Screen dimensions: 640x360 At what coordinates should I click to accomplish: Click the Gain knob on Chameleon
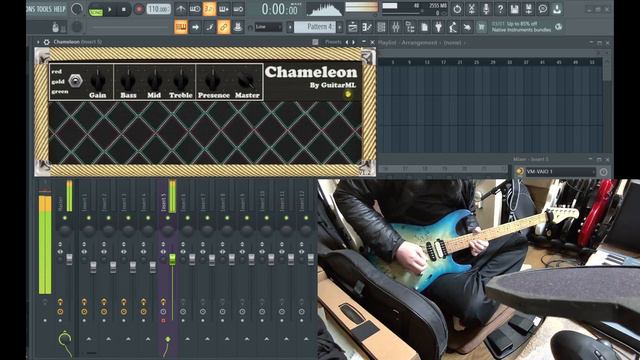[98, 80]
